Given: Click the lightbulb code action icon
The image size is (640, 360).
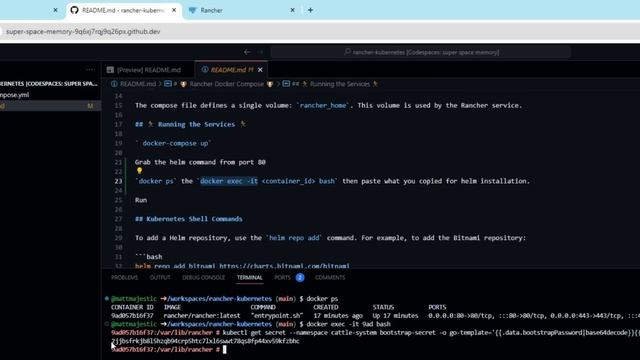Looking at the screenshot, I should point(139,171).
